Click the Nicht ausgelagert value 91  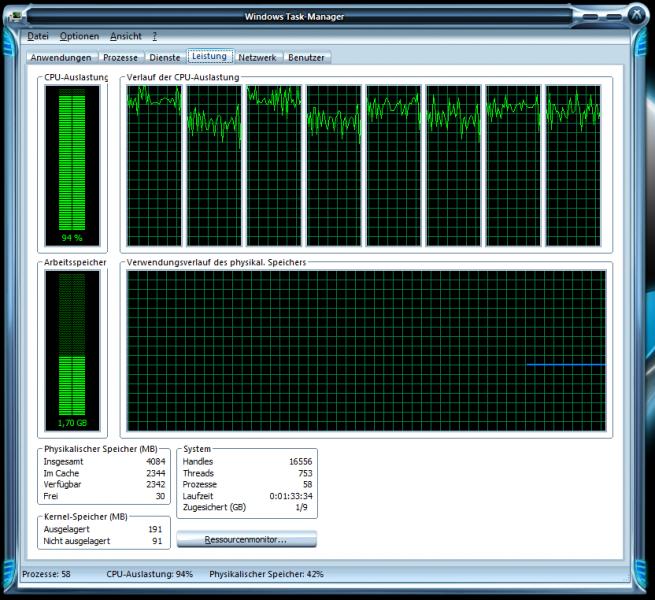point(157,541)
